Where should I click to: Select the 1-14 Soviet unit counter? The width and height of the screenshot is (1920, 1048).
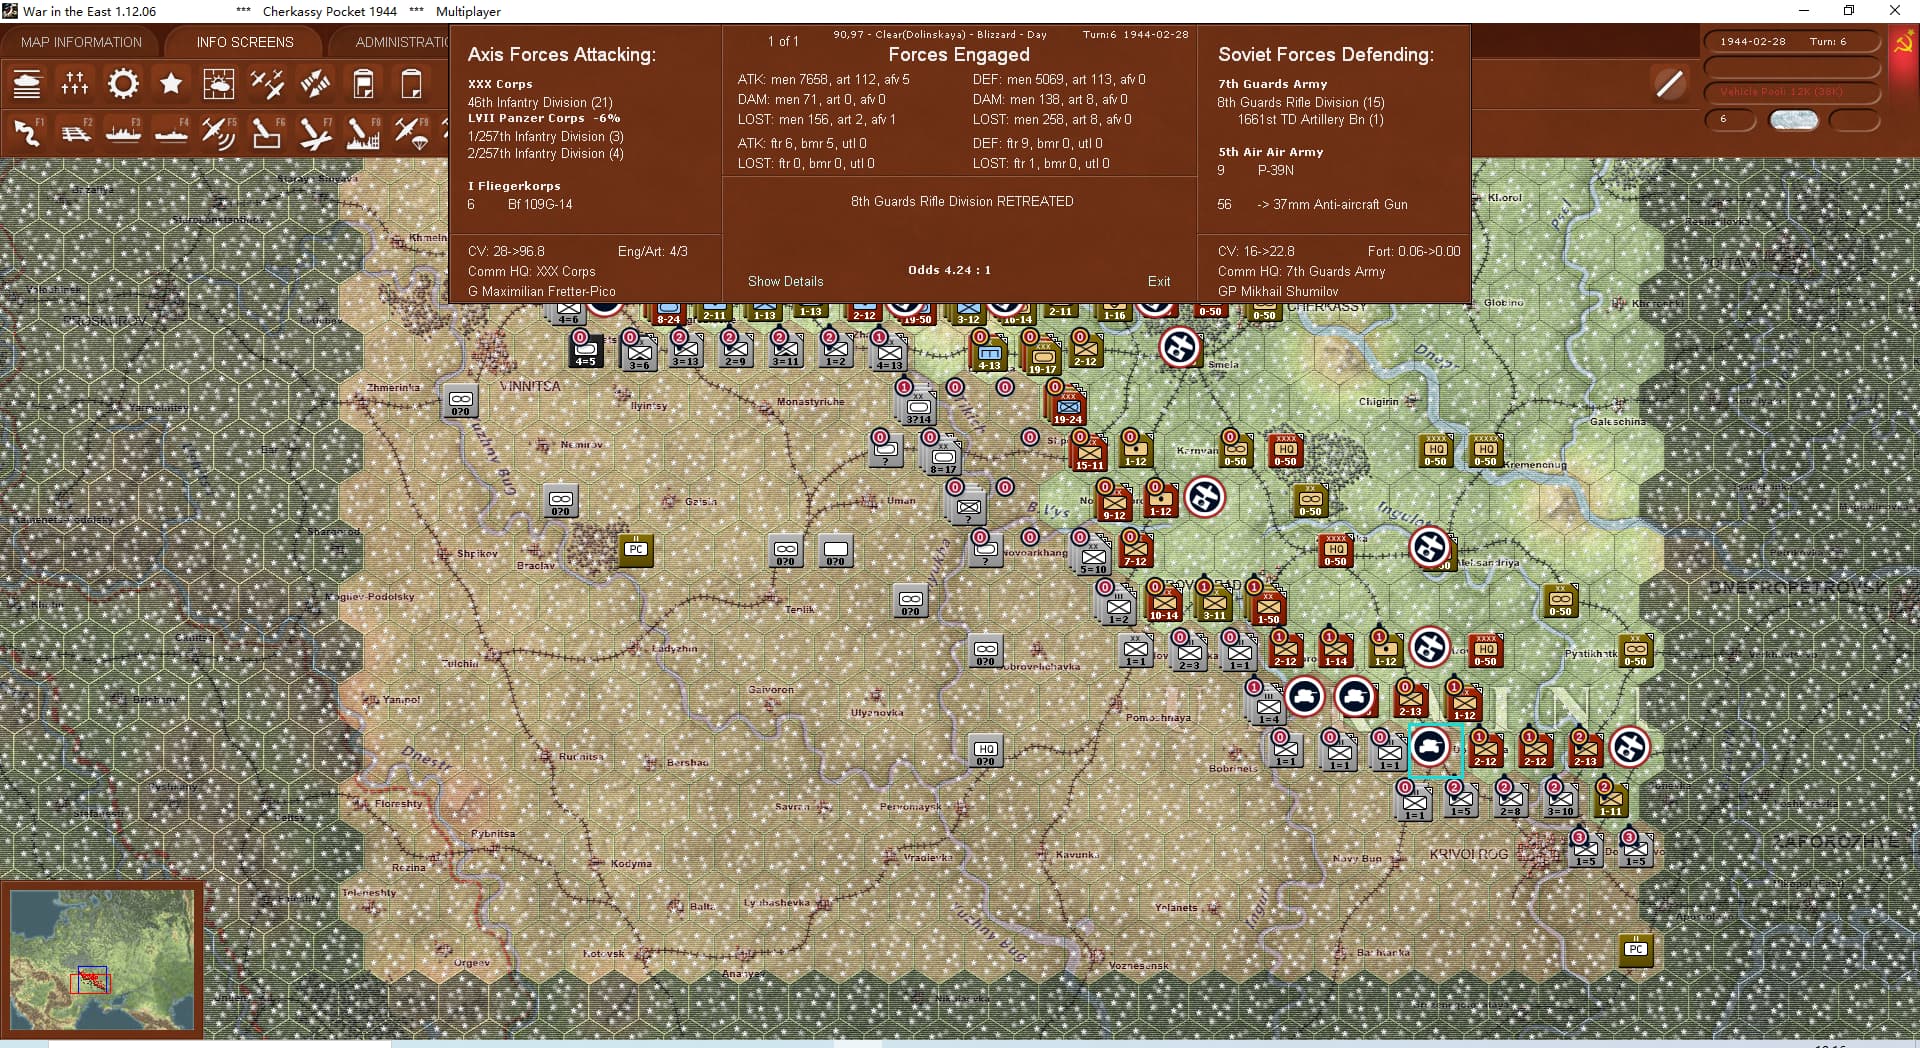click(1336, 650)
